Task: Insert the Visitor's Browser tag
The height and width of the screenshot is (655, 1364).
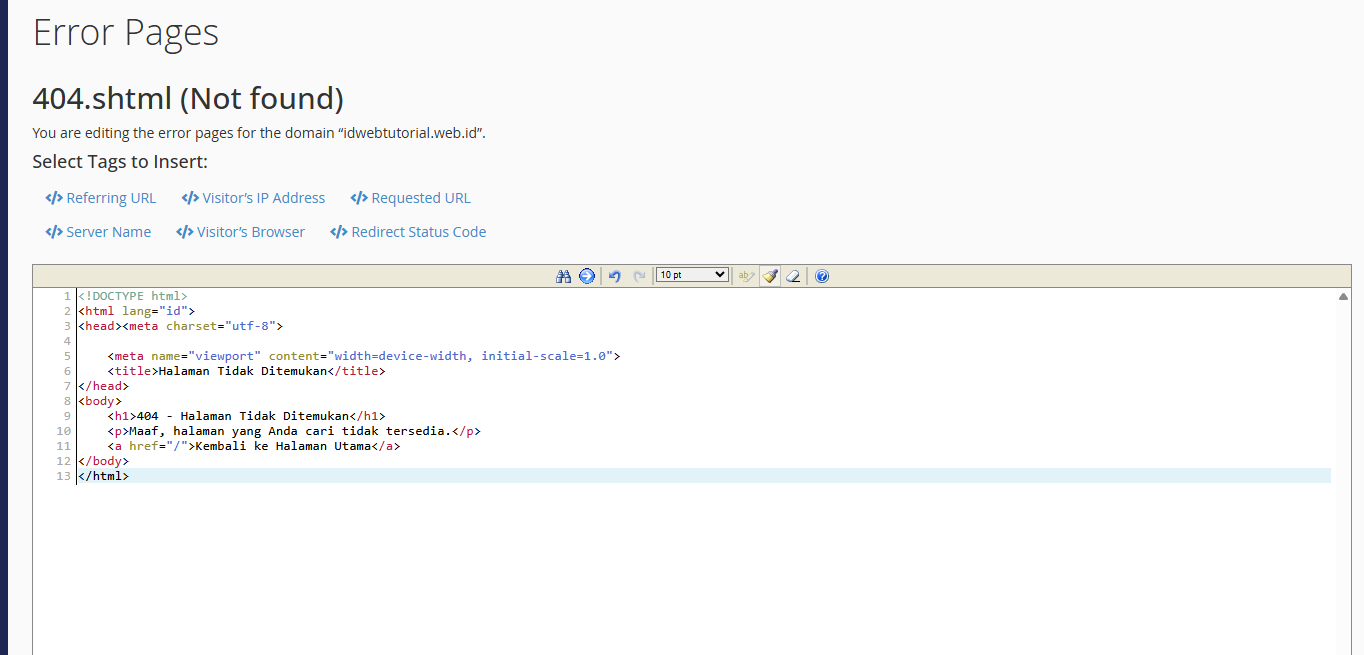Action: click(x=240, y=232)
